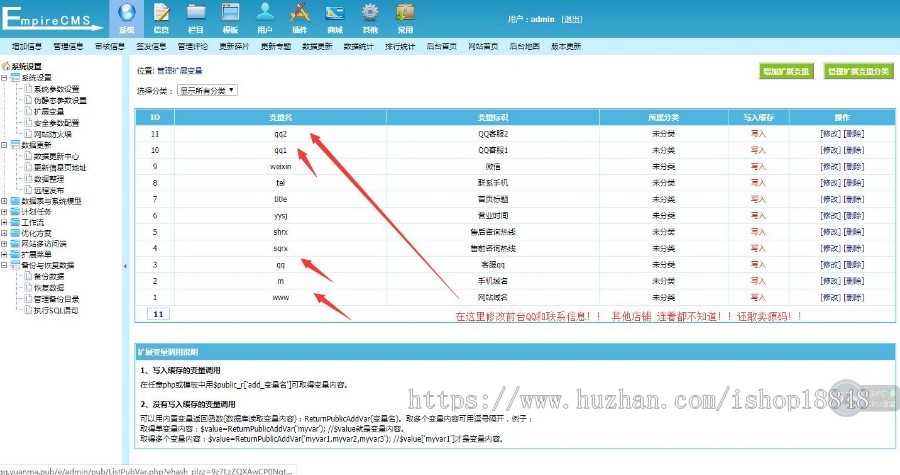This screenshot has width=900, height=475.
Task: Open 备份数据 in the sidebar tree
Action: click(x=49, y=276)
